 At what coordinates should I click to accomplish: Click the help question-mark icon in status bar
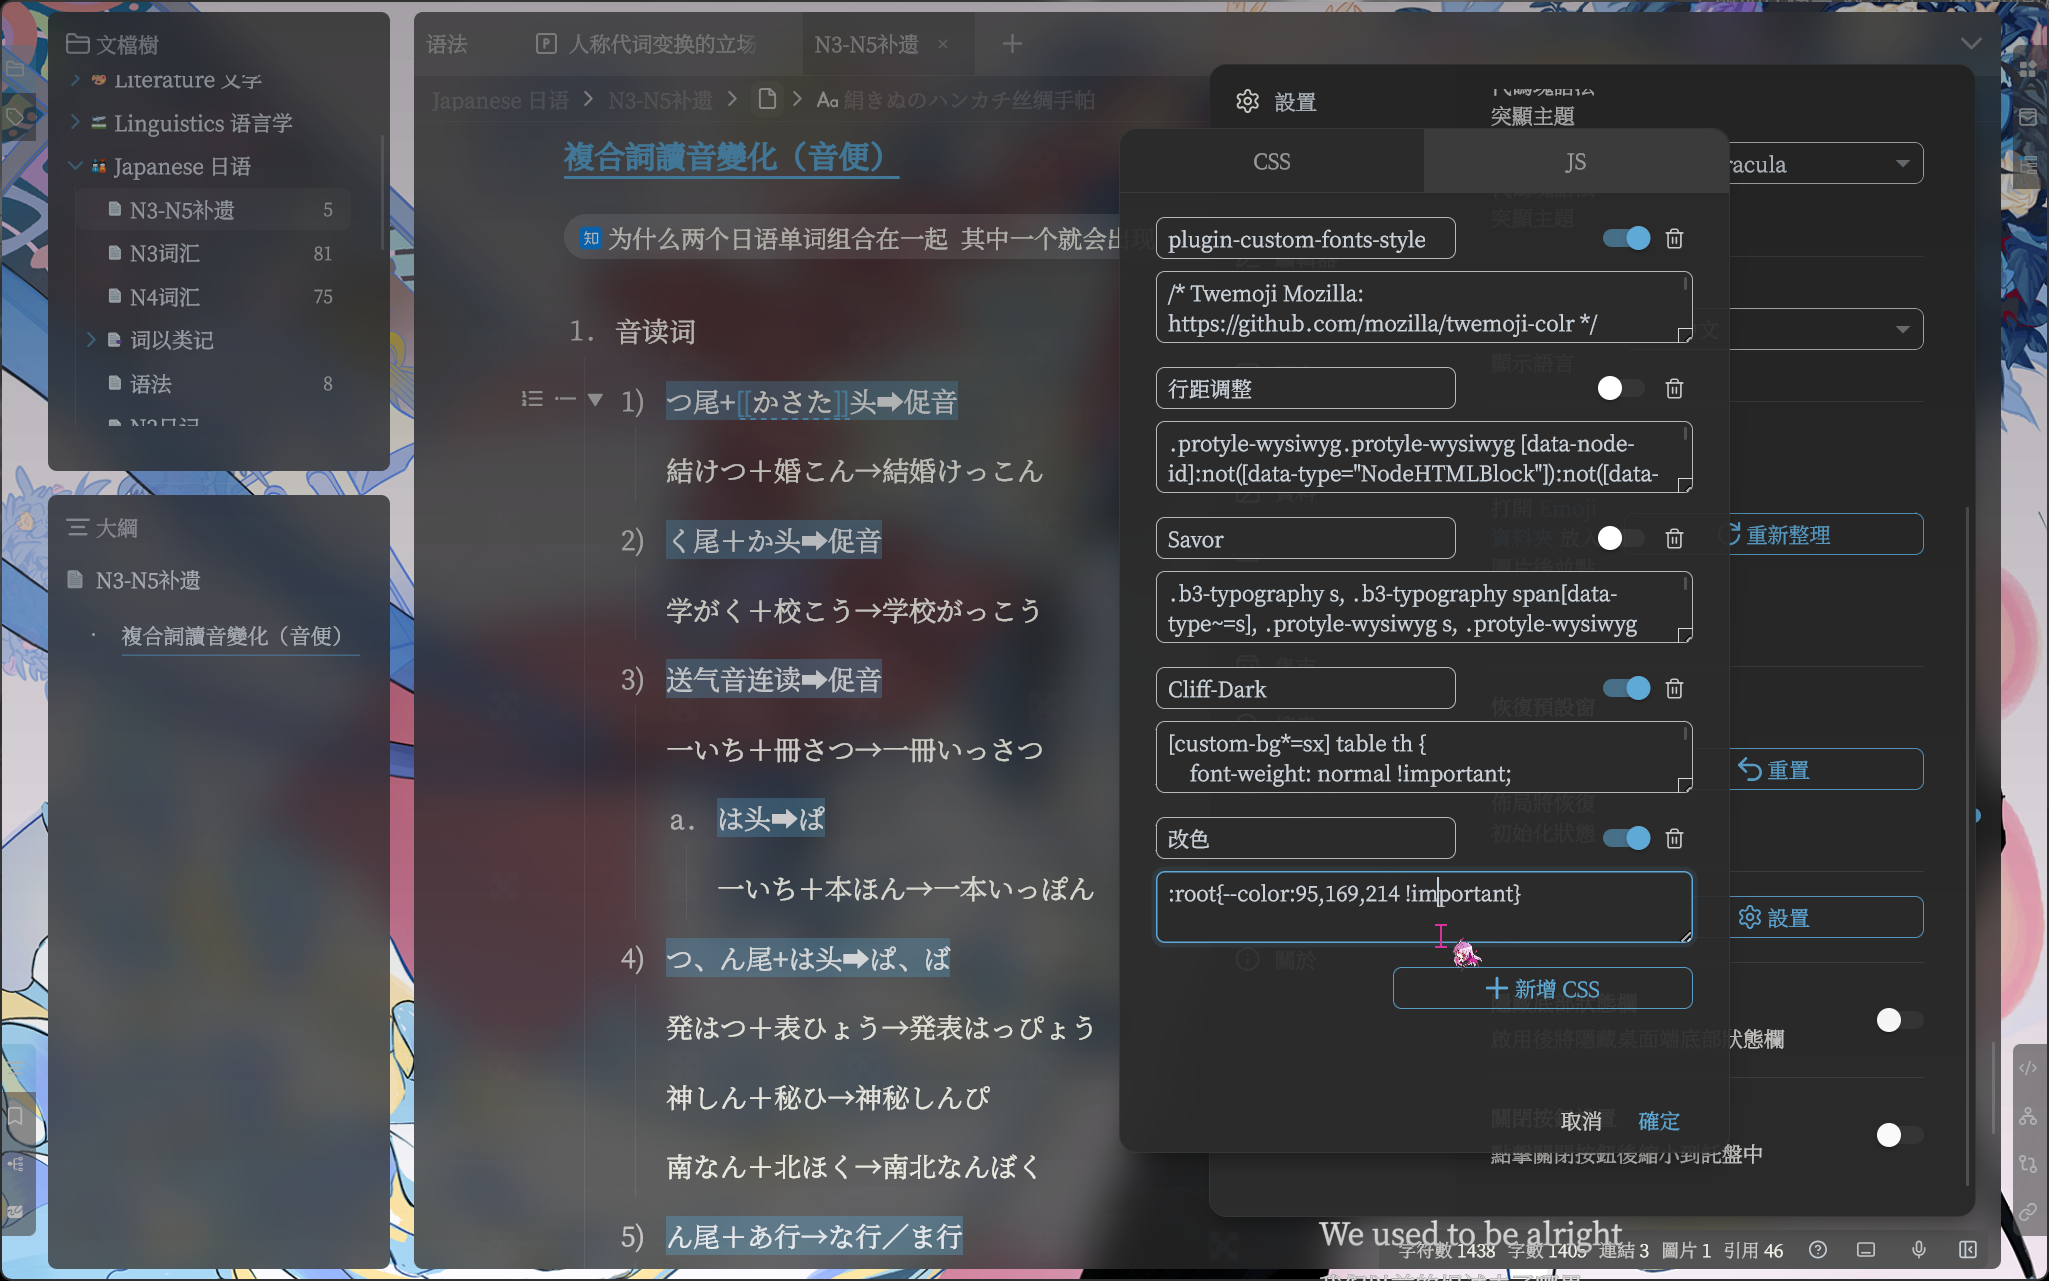tap(1817, 1250)
